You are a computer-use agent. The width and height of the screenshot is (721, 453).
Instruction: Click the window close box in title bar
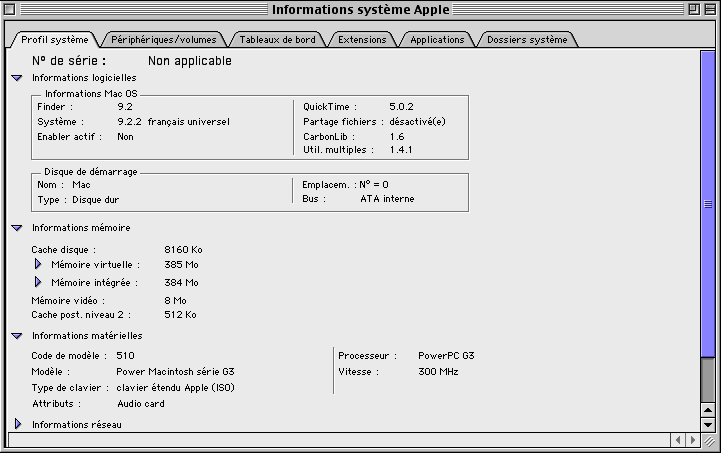point(10,9)
